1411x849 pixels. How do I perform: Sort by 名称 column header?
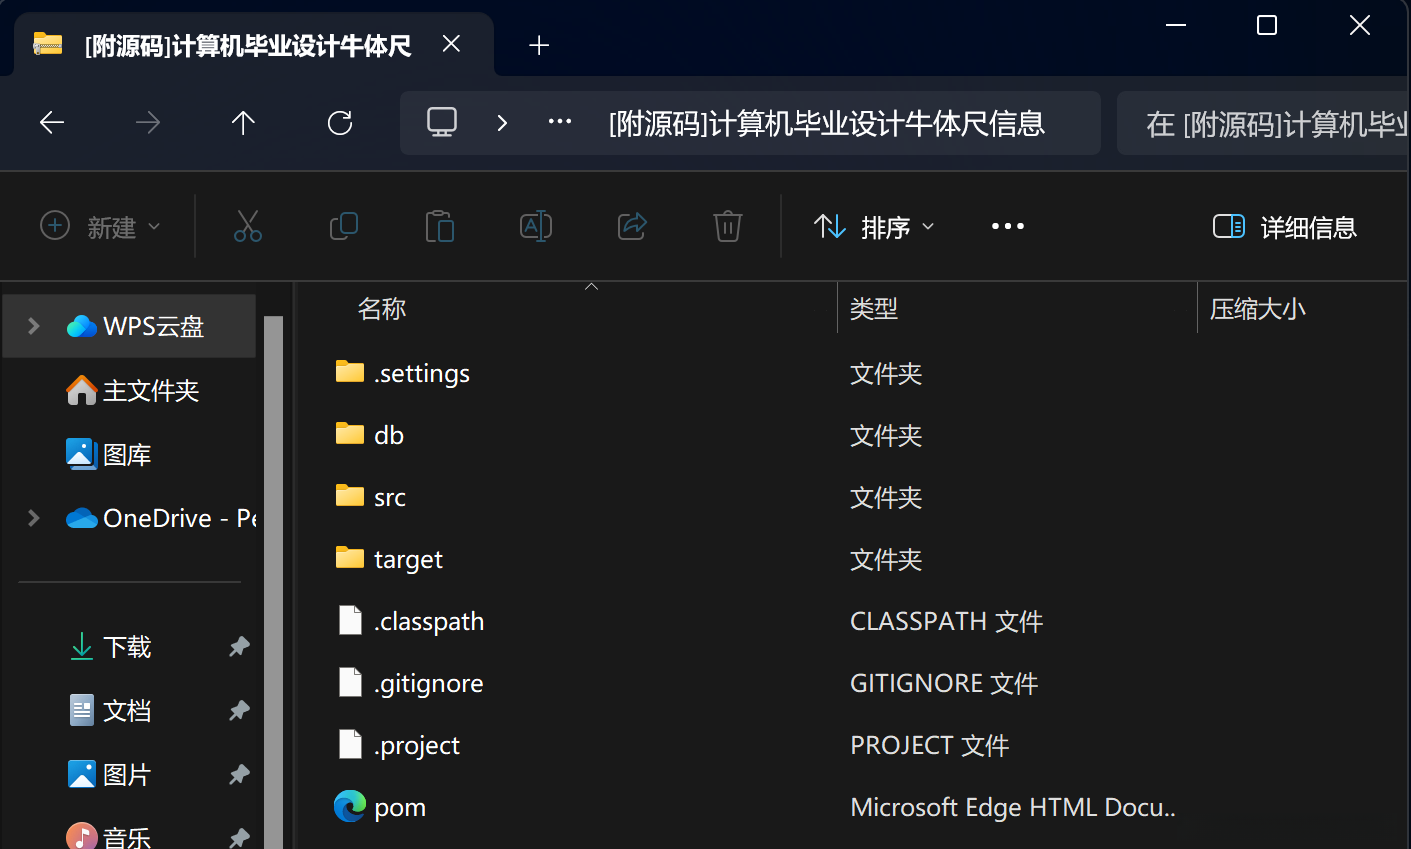coord(382,309)
